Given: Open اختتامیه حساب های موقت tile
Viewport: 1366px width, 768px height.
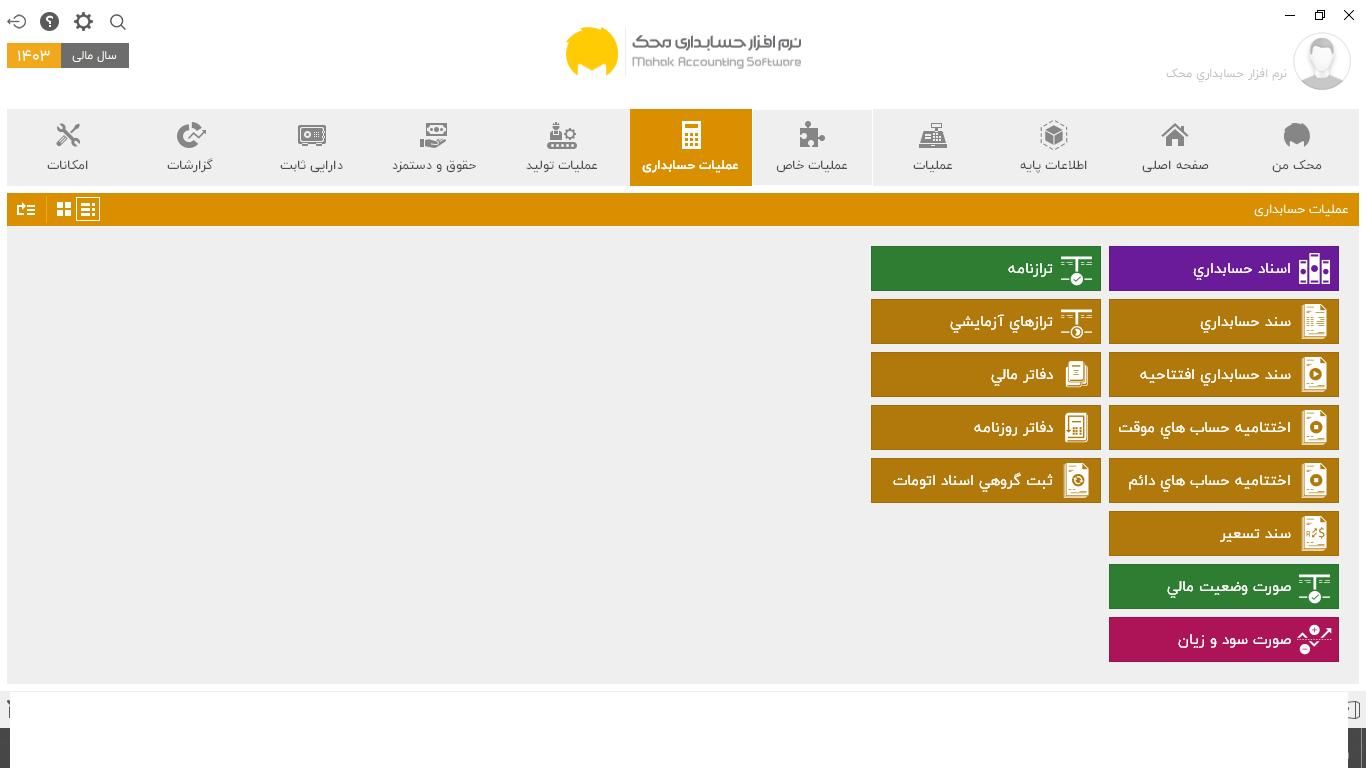Looking at the screenshot, I should pyautogui.click(x=1223, y=428).
